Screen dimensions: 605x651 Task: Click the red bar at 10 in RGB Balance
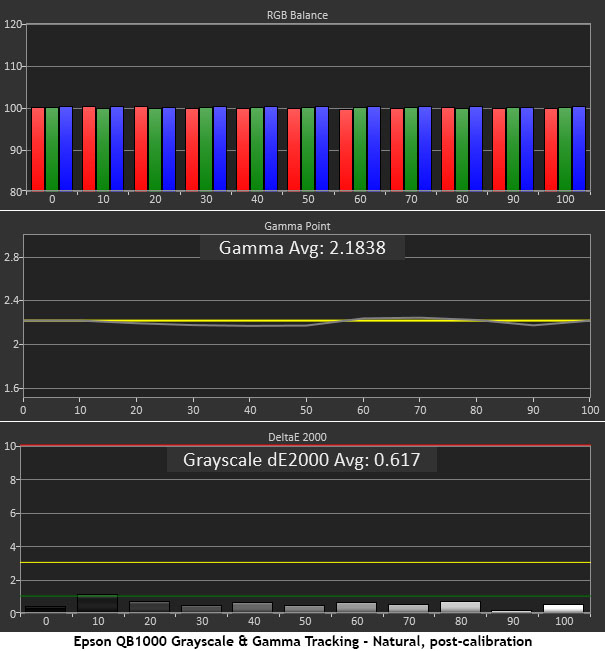[x=89, y=149]
